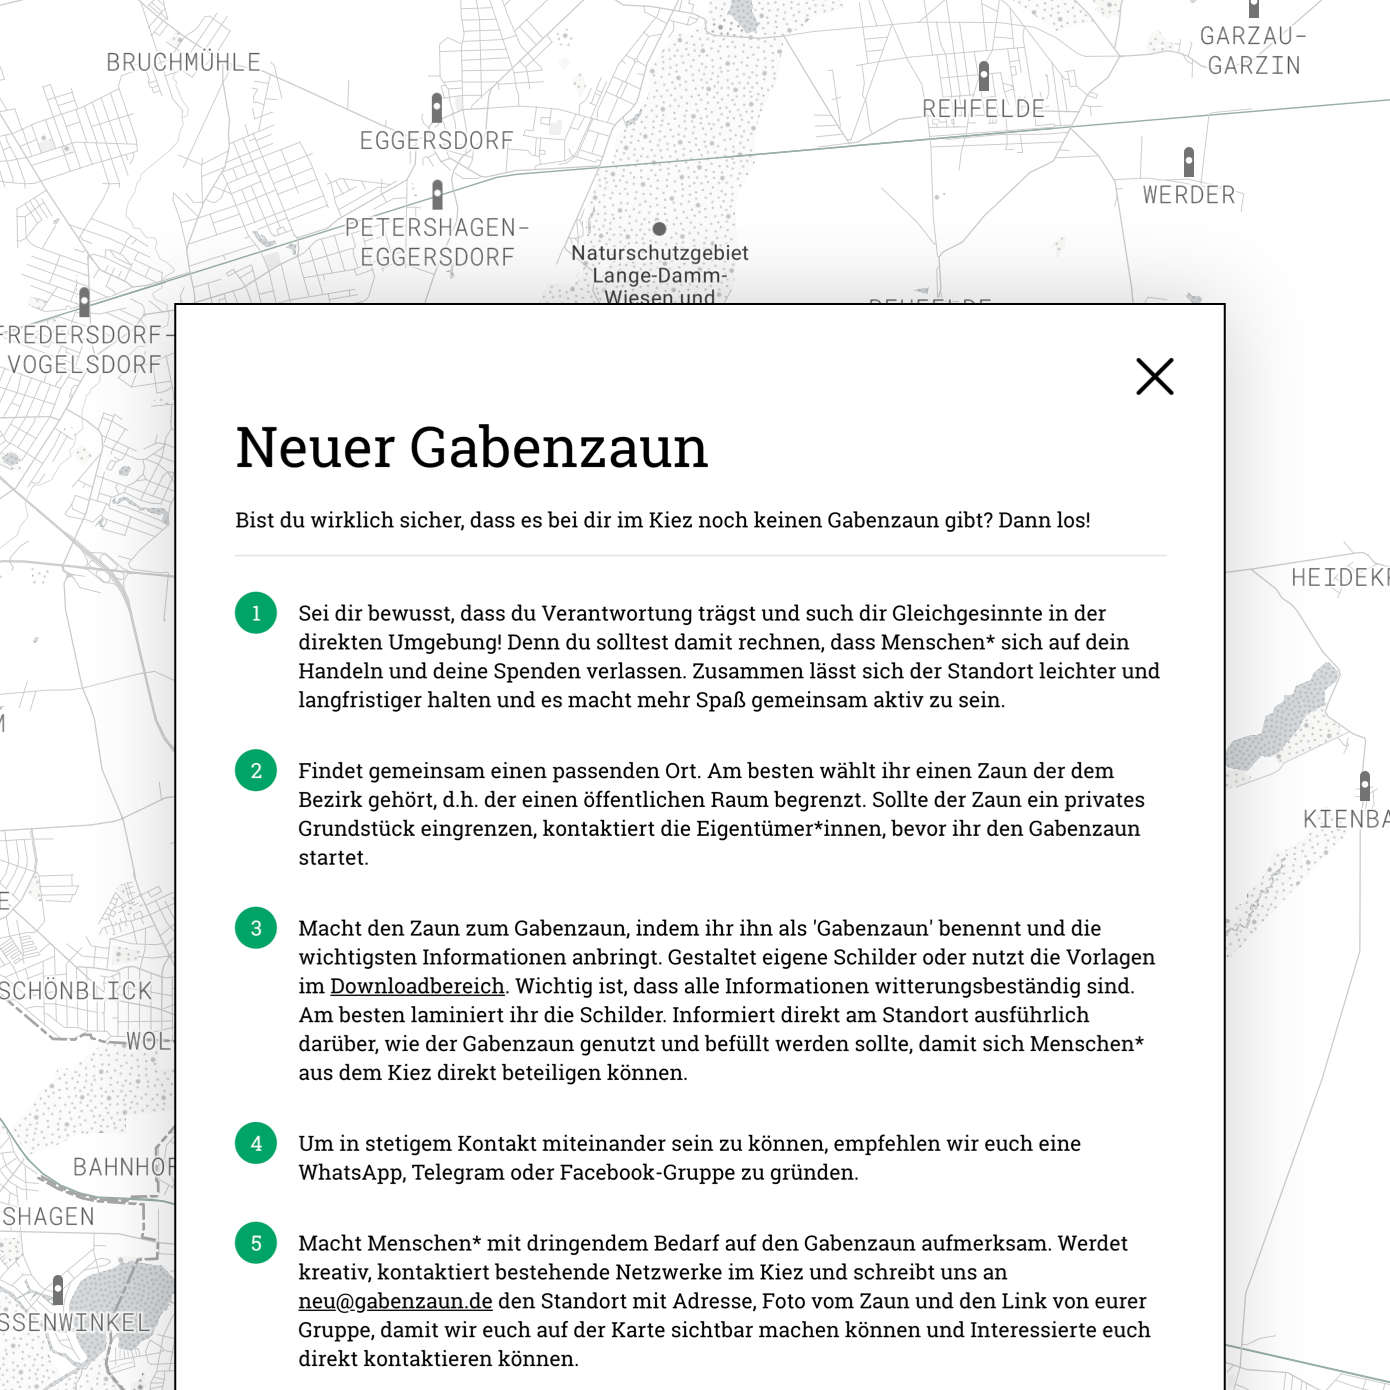Click the Naturschutzgebiet Lange-Damm-Wiesen point marker

click(659, 229)
